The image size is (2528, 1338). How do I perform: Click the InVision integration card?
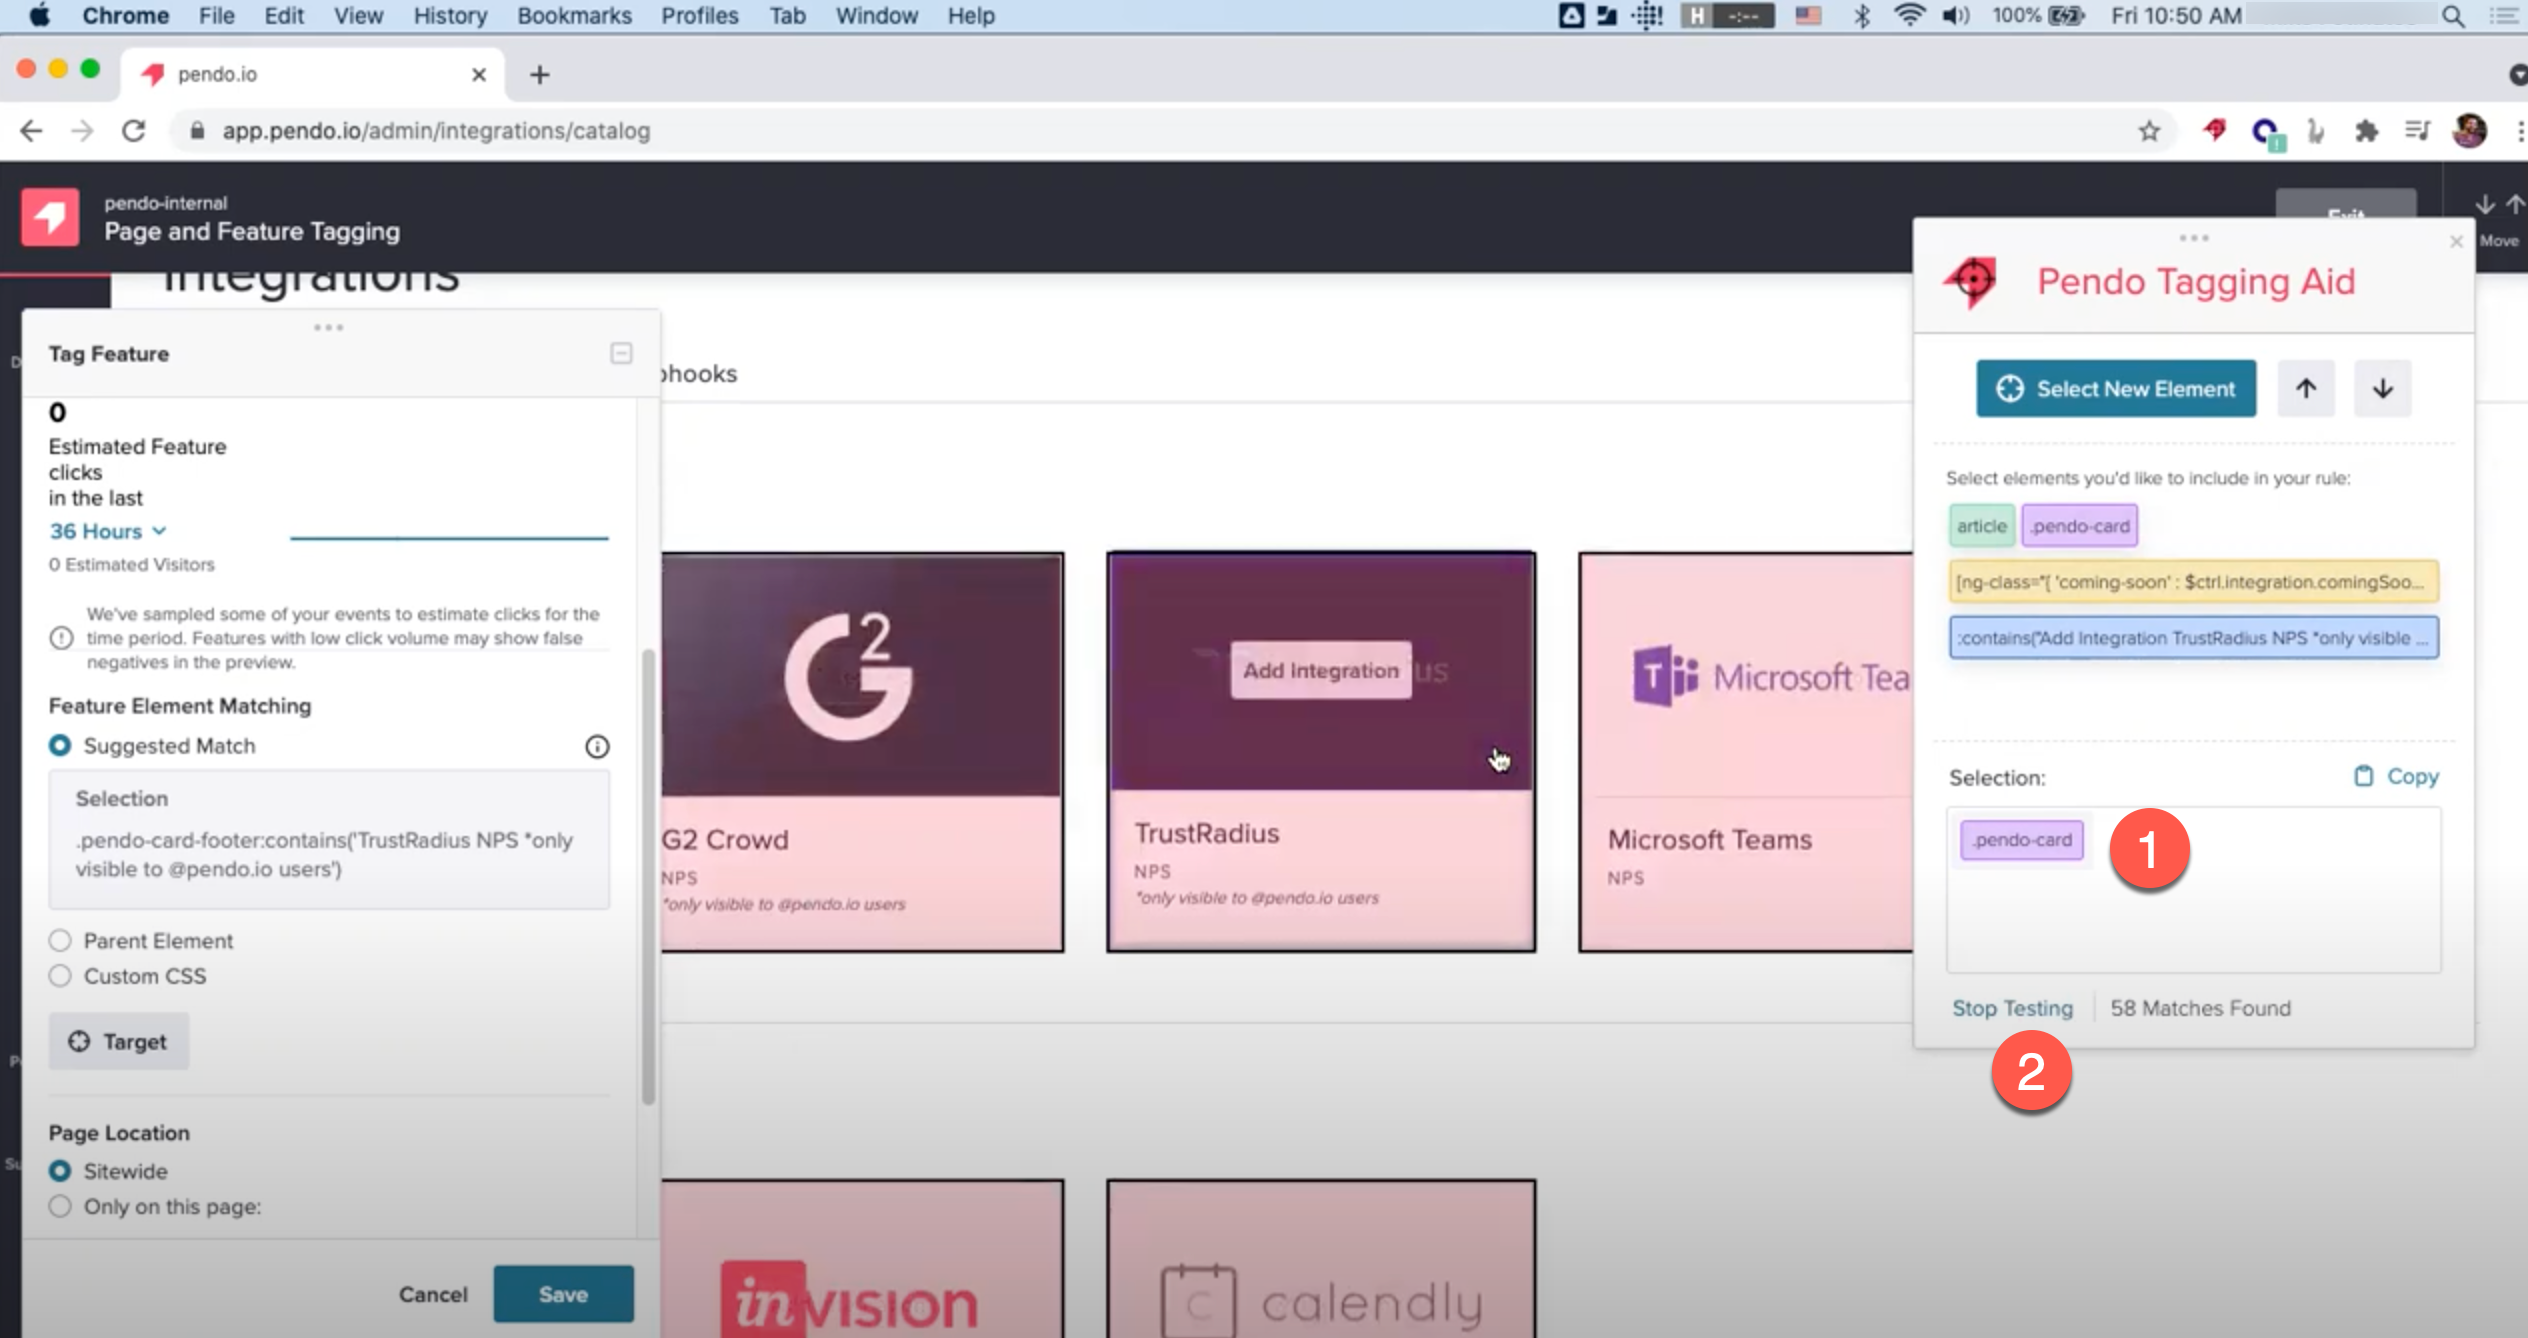862,1259
